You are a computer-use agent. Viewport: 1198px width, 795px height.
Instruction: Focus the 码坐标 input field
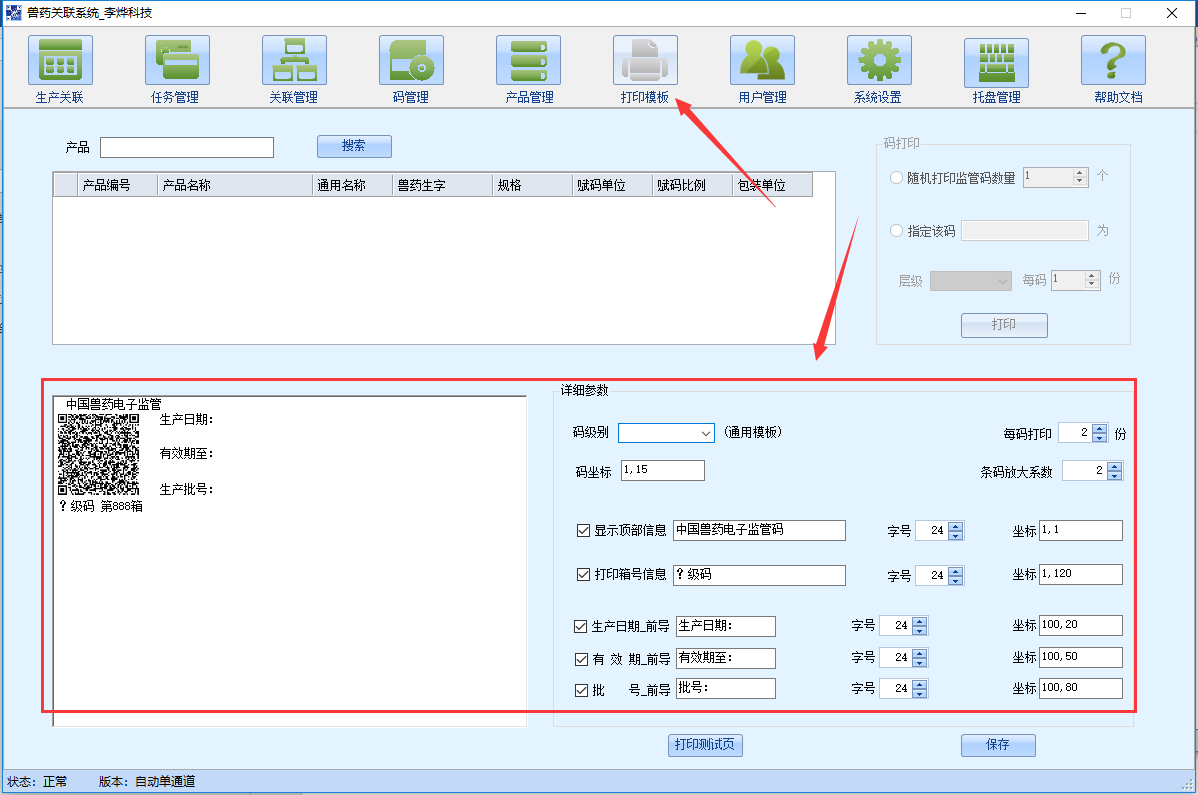tap(663, 470)
